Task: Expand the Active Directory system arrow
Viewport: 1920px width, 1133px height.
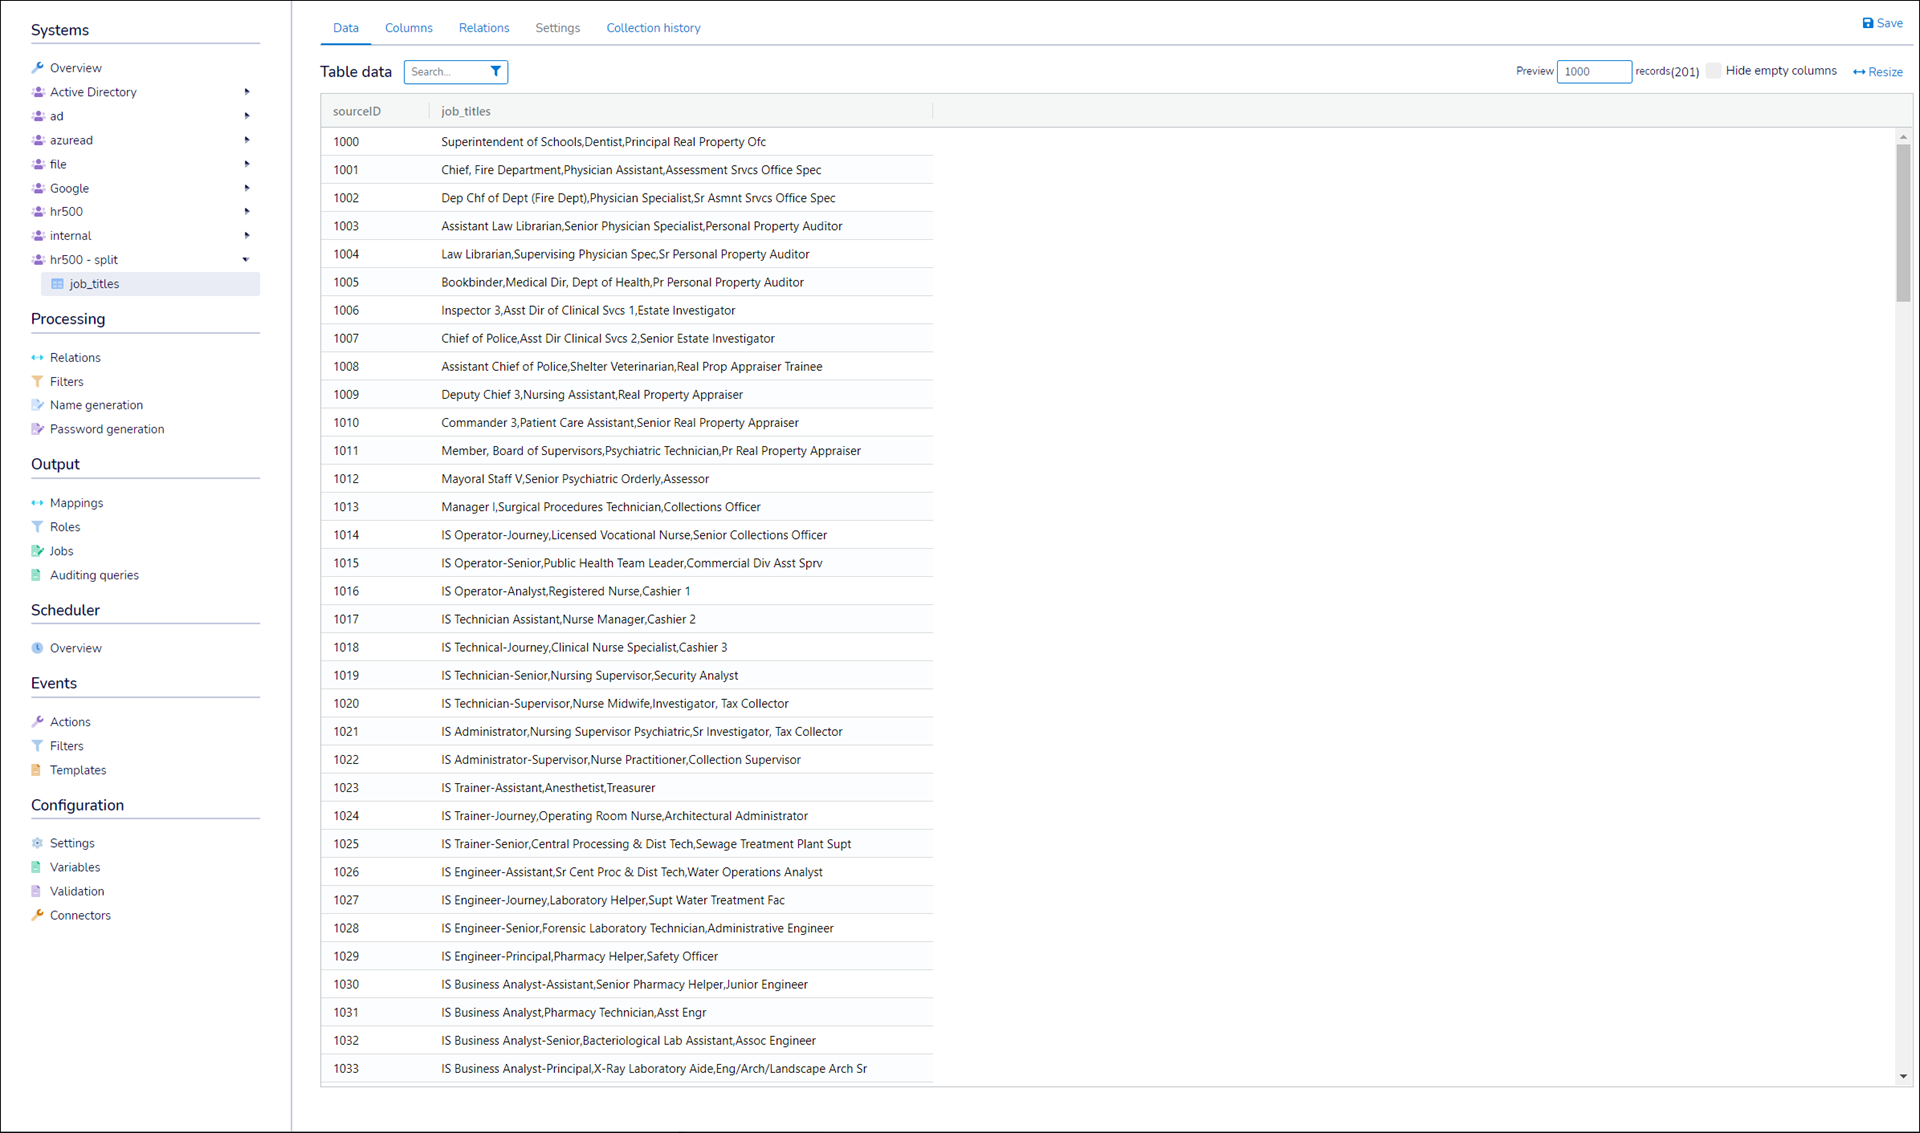Action: 246,92
